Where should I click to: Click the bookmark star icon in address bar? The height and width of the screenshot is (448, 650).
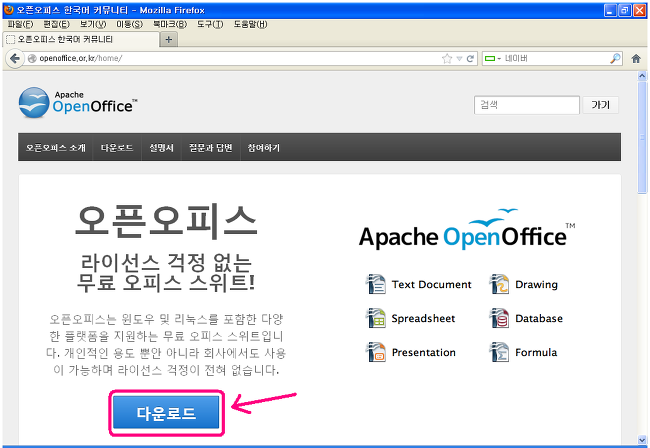446,58
